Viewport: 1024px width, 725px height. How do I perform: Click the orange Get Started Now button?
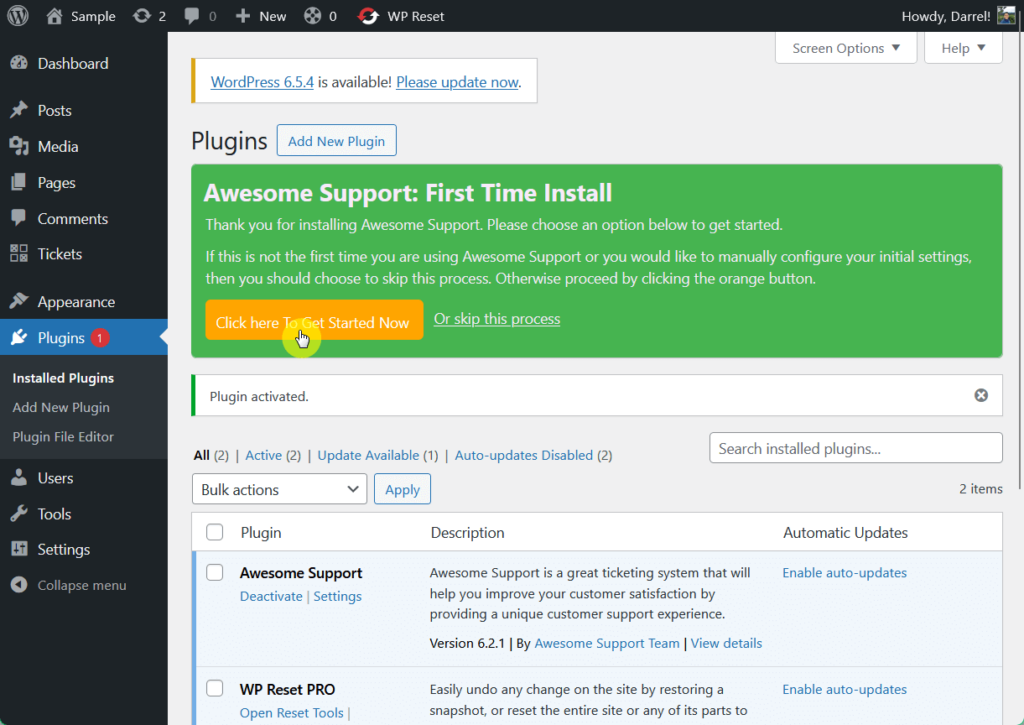pyautogui.click(x=314, y=320)
